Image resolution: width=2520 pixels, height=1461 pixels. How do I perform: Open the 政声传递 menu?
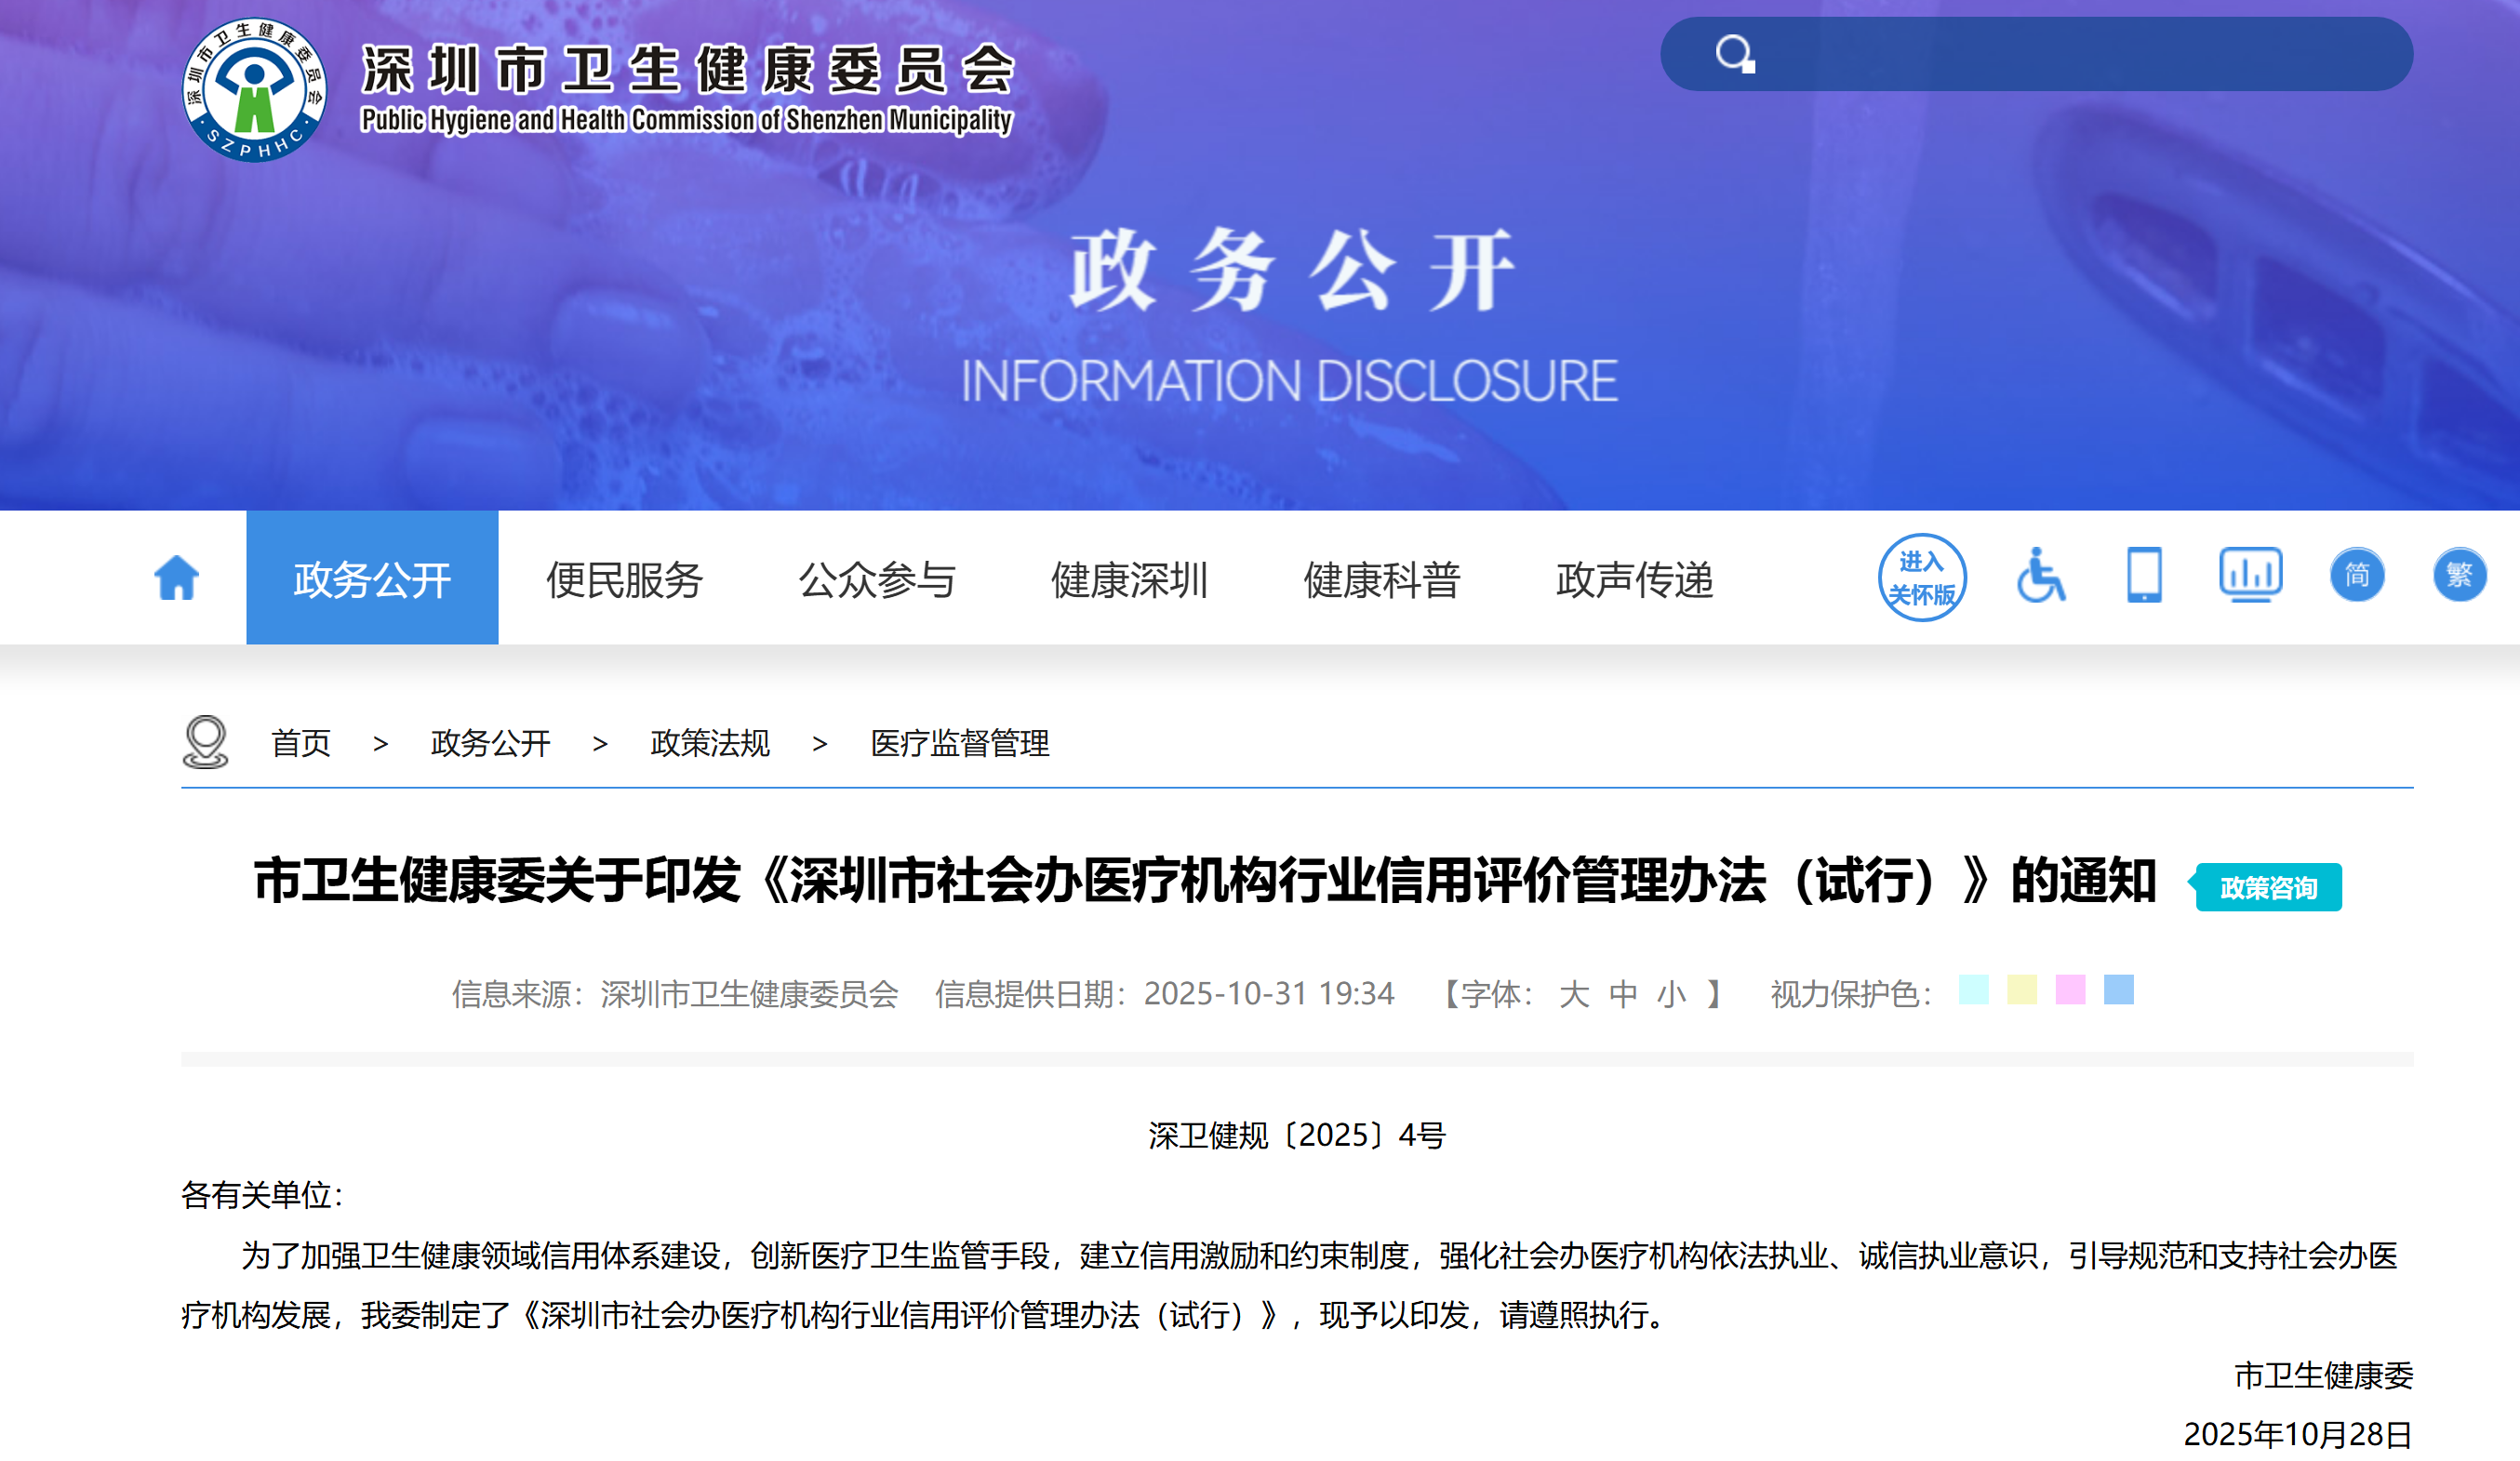[1635, 580]
